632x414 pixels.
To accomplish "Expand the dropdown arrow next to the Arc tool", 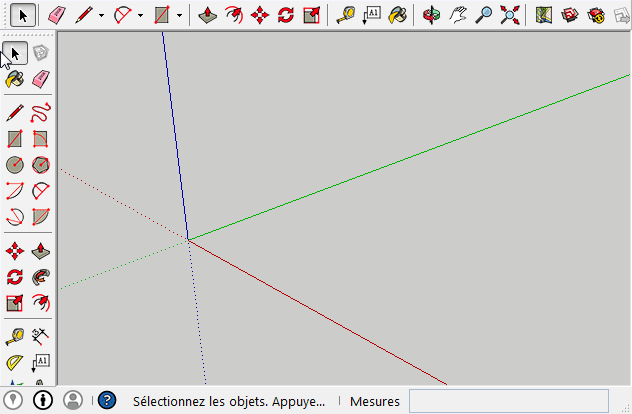I will click(140, 16).
